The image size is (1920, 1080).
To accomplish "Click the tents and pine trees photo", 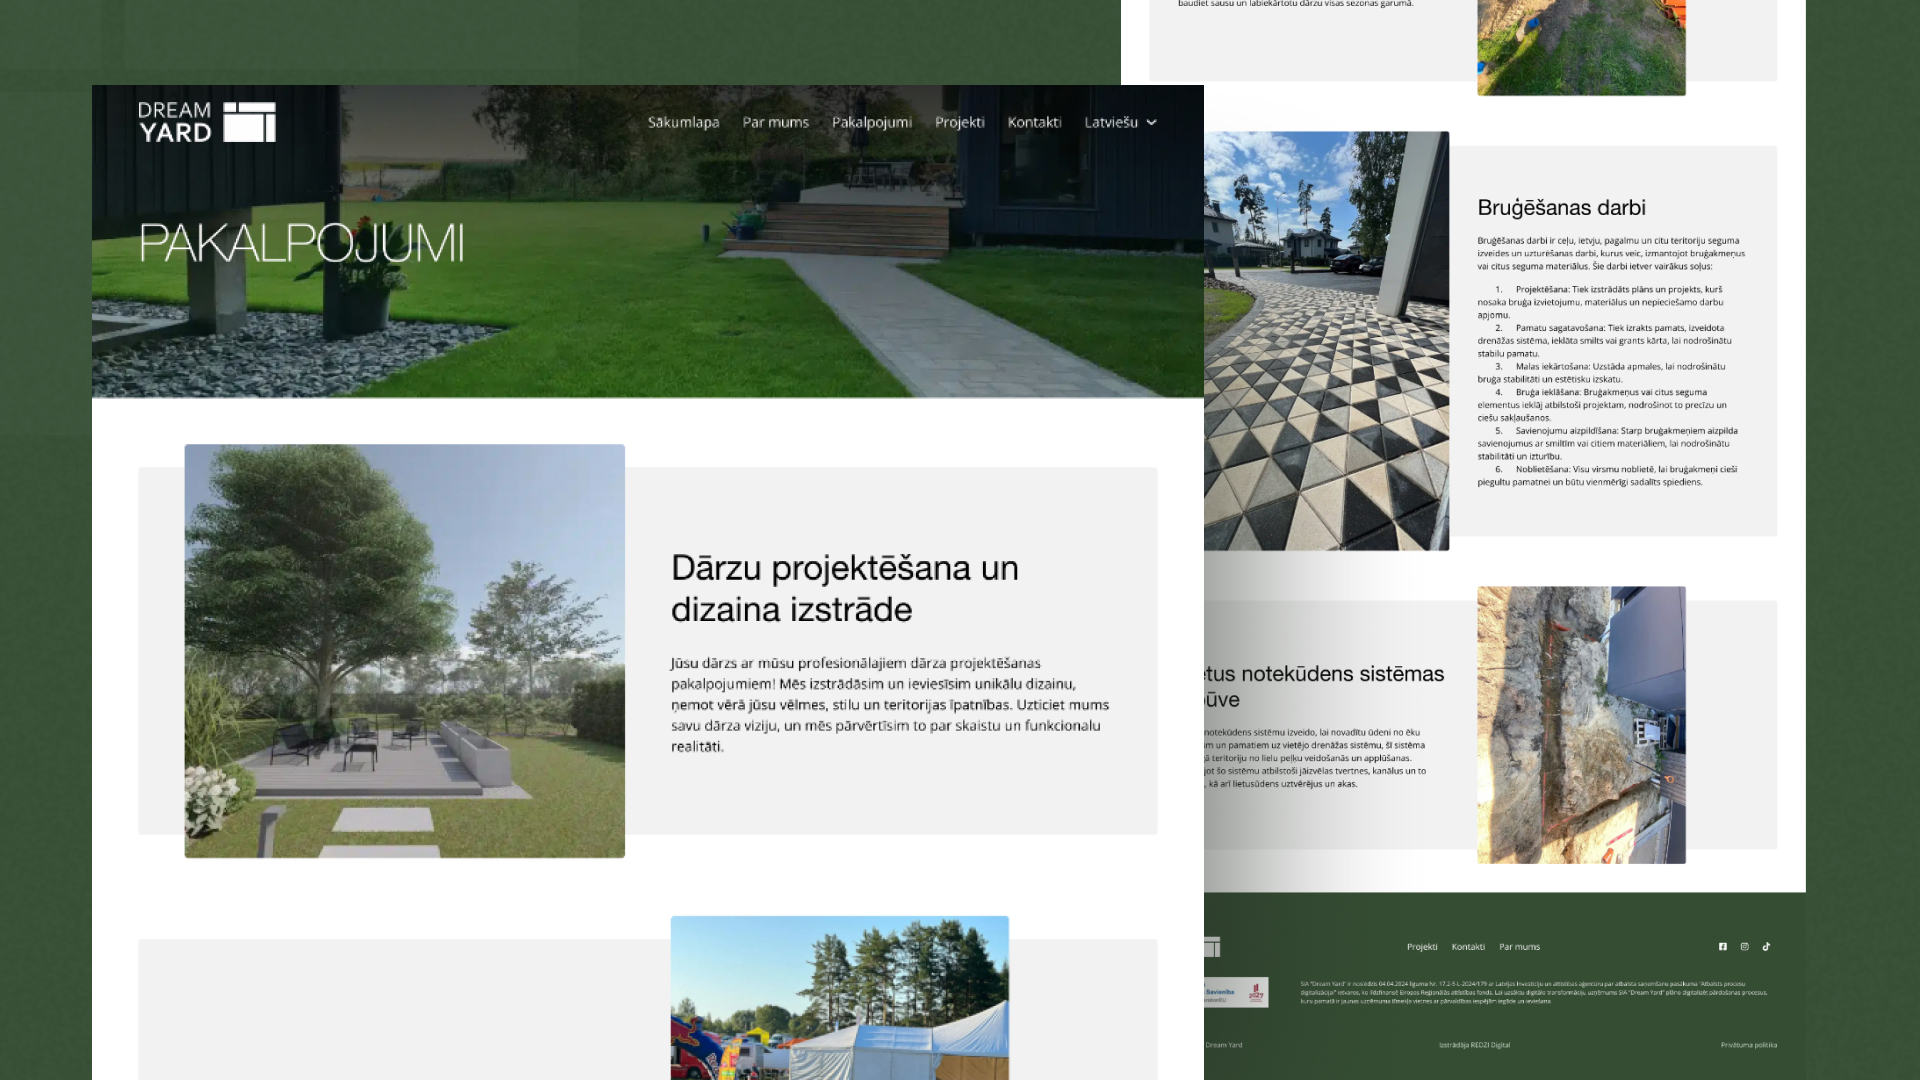I will (840, 998).
